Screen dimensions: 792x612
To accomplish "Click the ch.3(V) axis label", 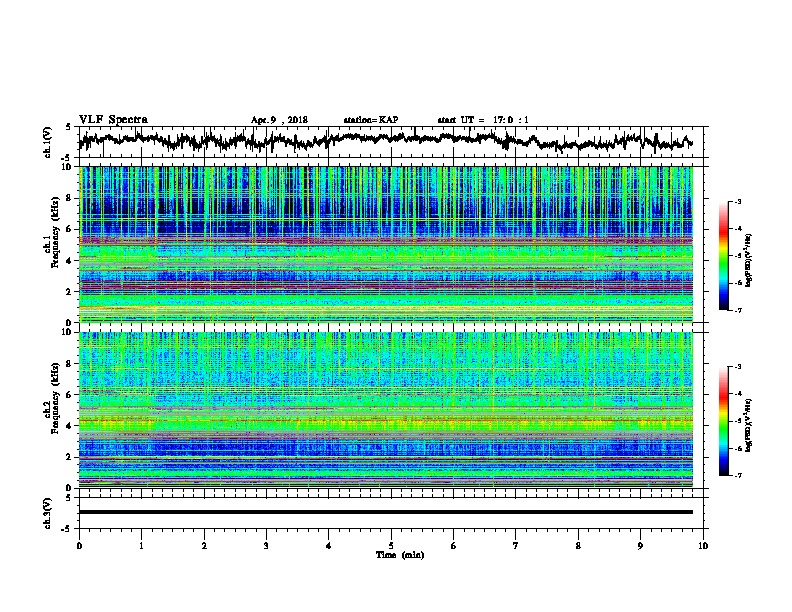I will (48, 513).
